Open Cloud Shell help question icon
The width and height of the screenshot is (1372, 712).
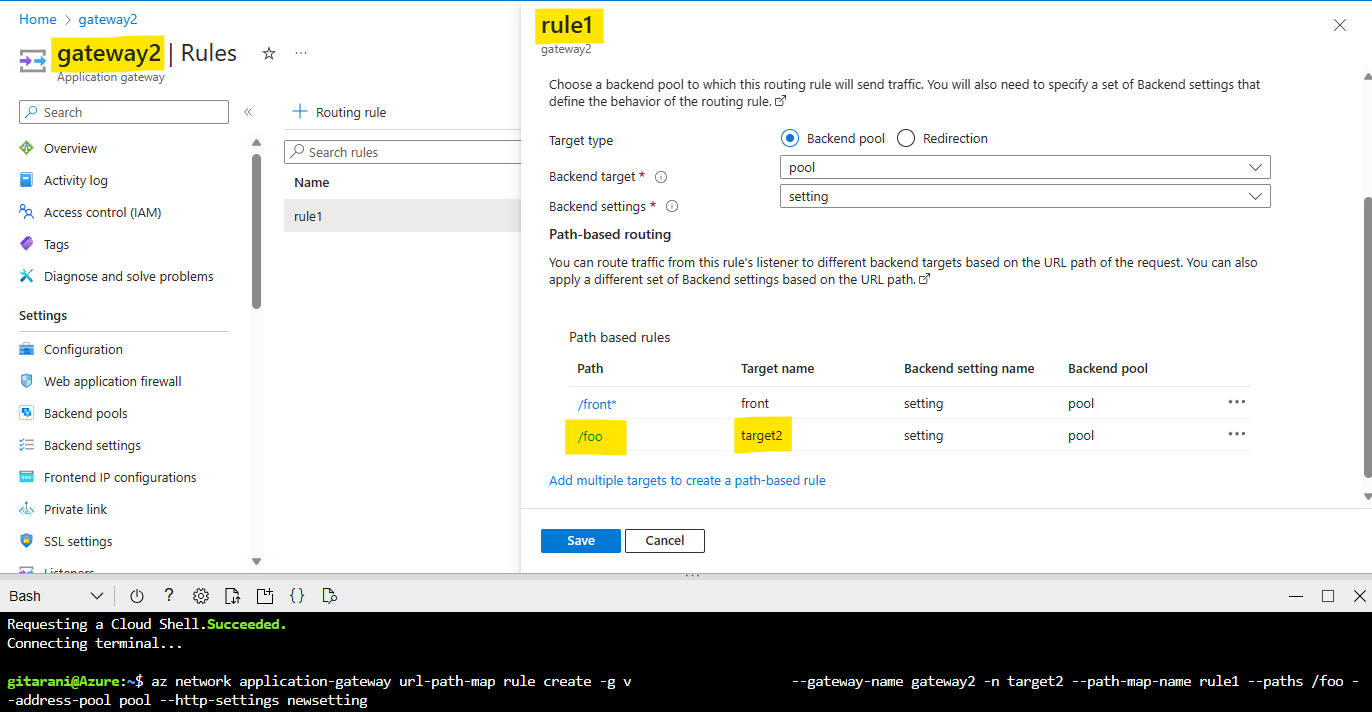169,596
